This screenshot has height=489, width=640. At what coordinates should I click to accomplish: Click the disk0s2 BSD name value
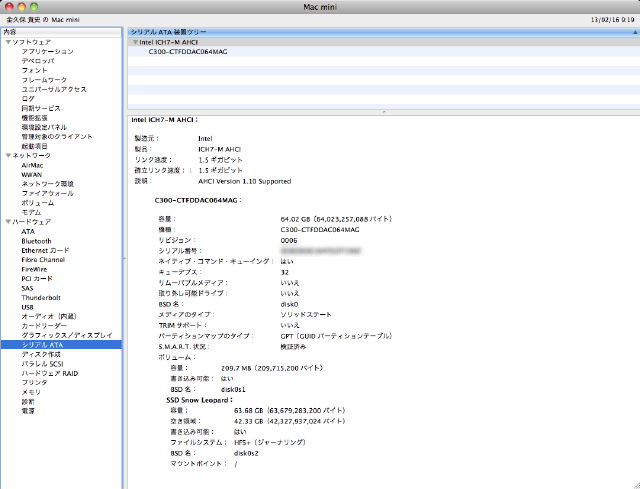246,453
